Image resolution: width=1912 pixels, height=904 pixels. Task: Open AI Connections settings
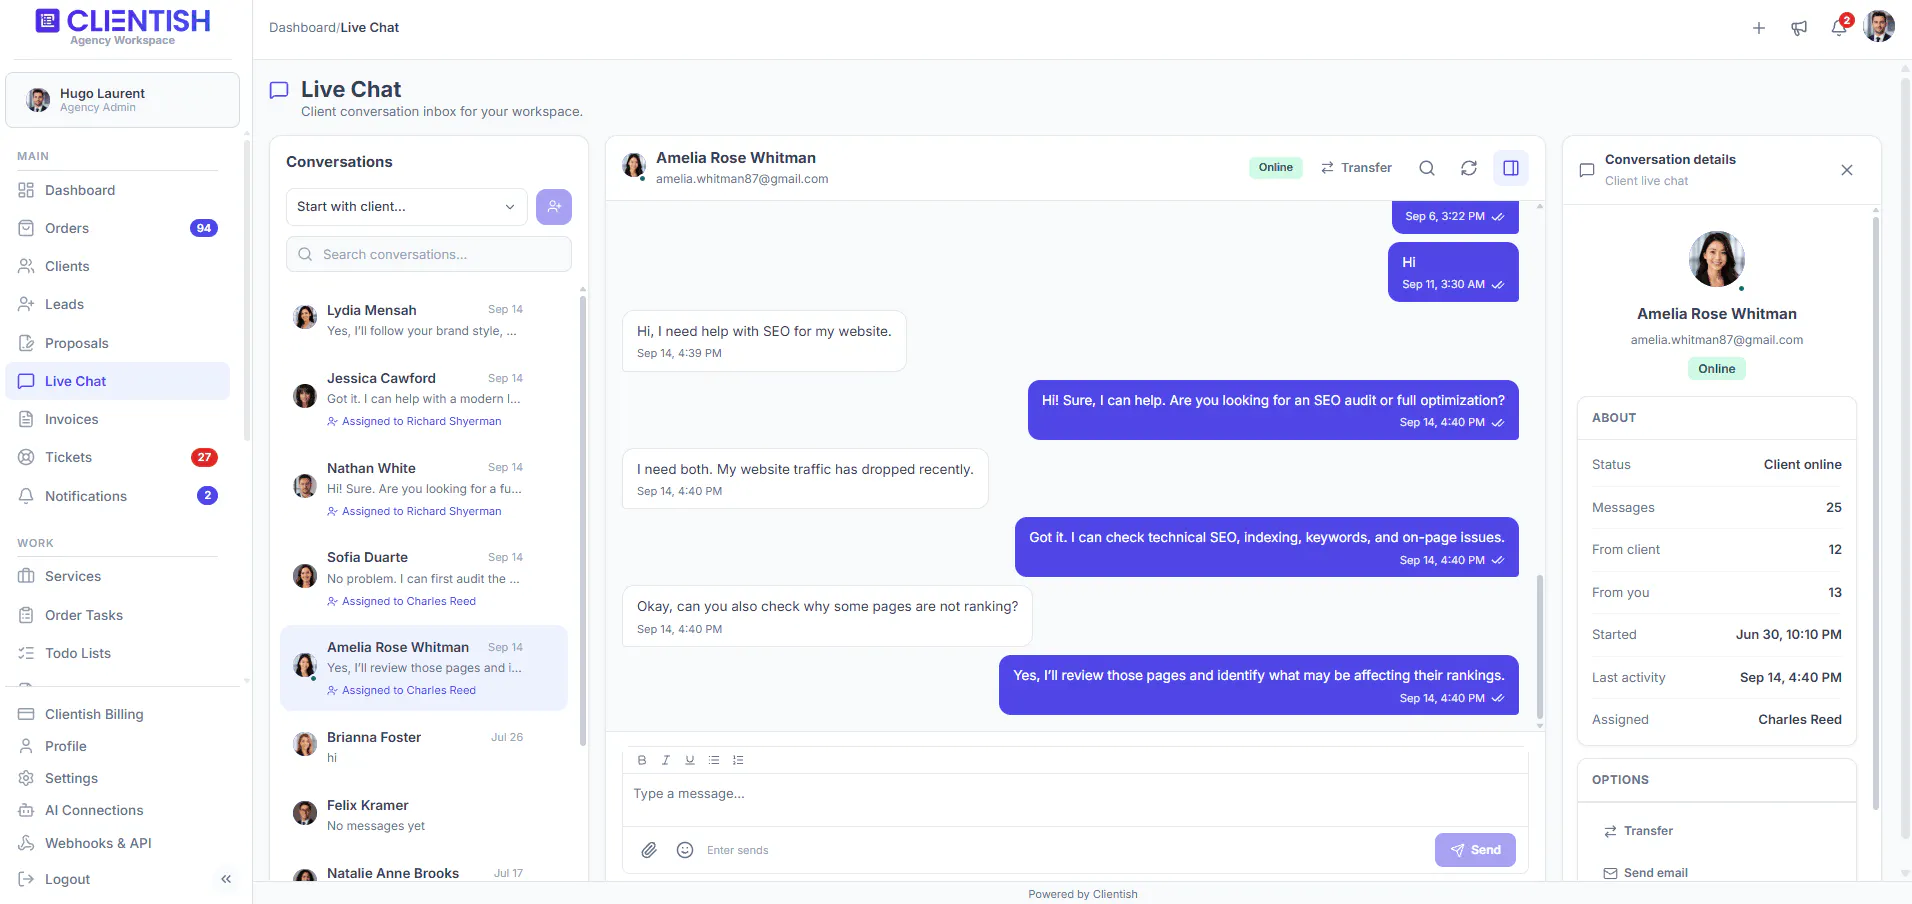point(118,810)
